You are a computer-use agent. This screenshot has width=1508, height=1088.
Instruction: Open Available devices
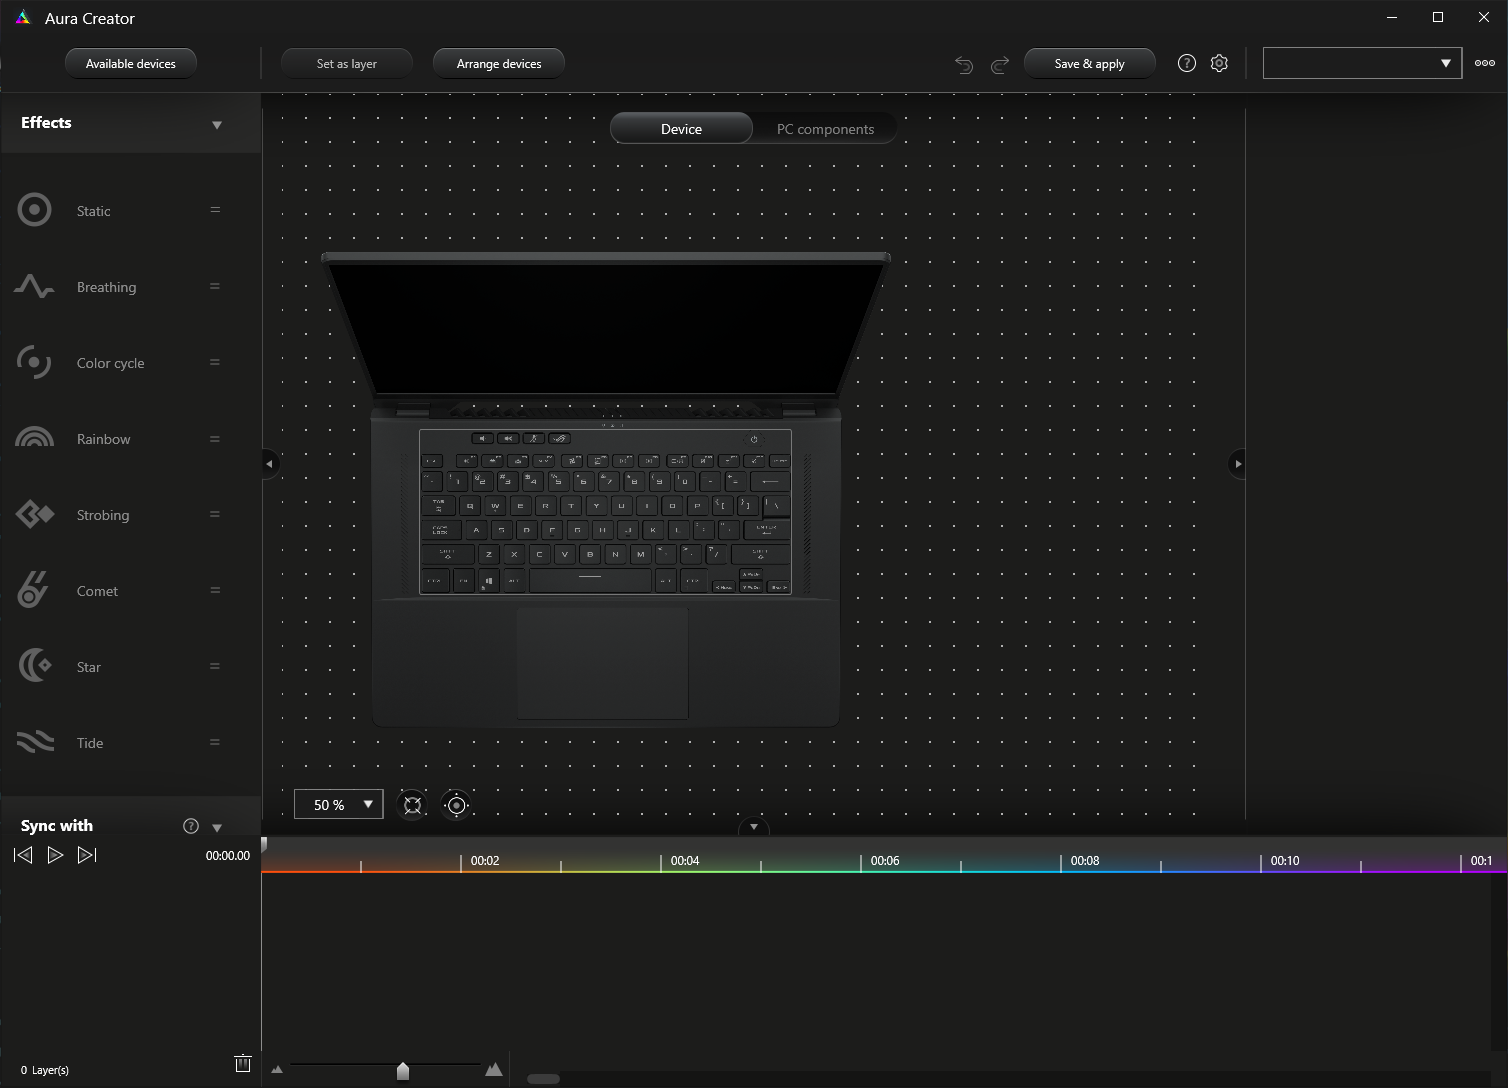coord(131,64)
